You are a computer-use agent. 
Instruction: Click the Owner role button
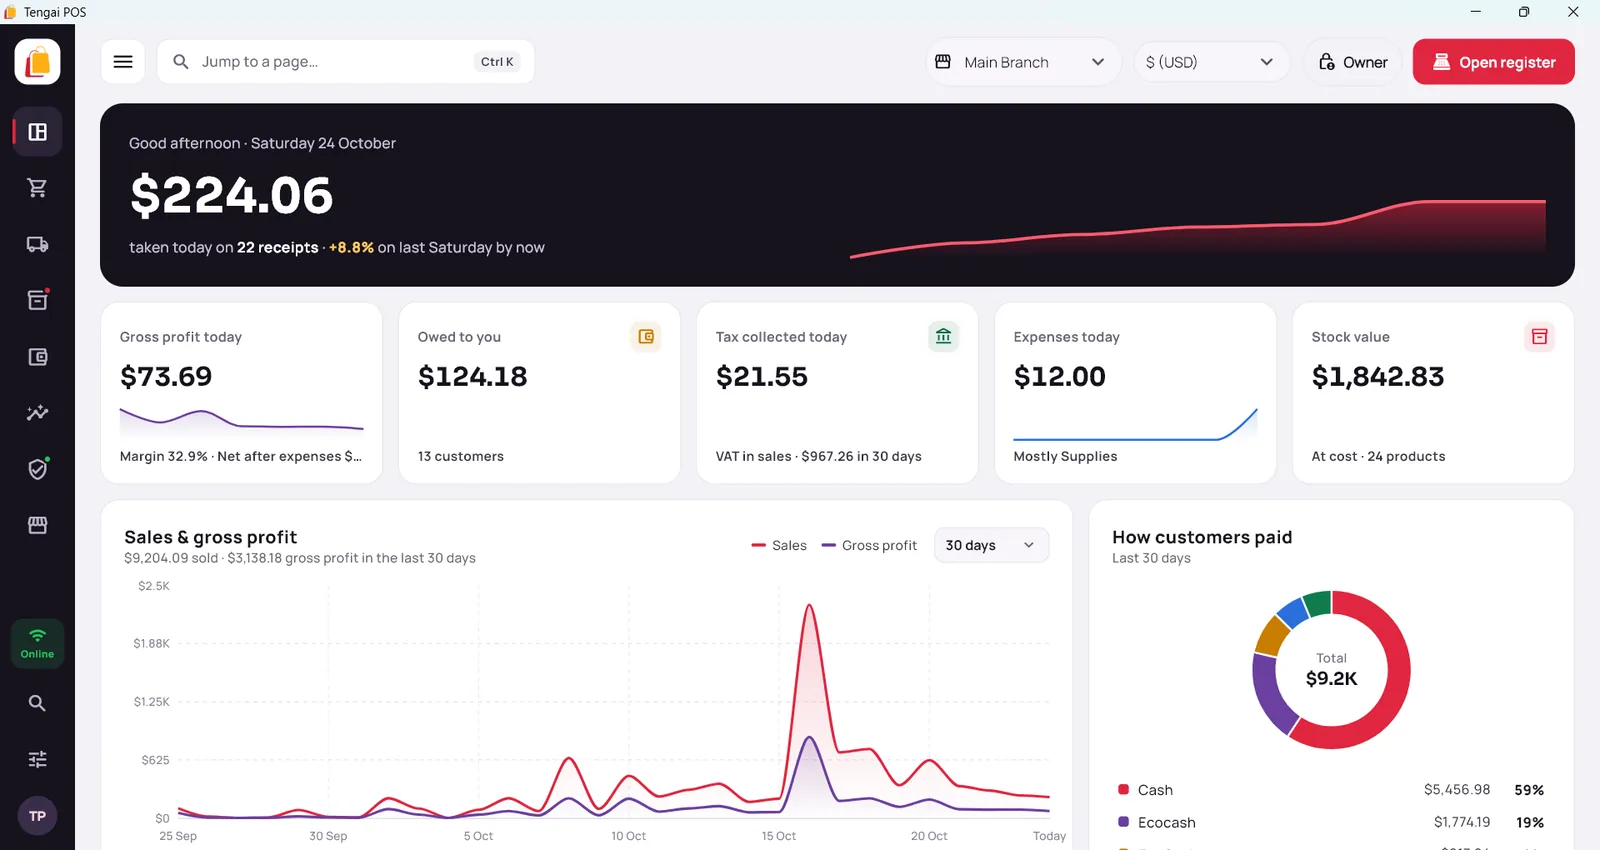[x=1353, y=62]
